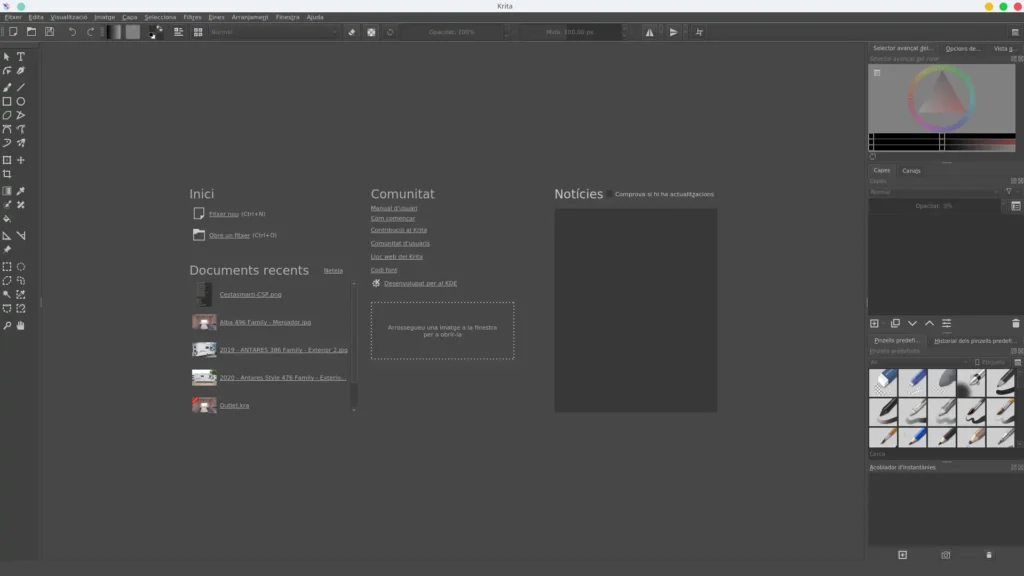The width and height of the screenshot is (1024, 576).
Task: Select the Rectangle tool
Action: pyautogui.click(x=7, y=101)
